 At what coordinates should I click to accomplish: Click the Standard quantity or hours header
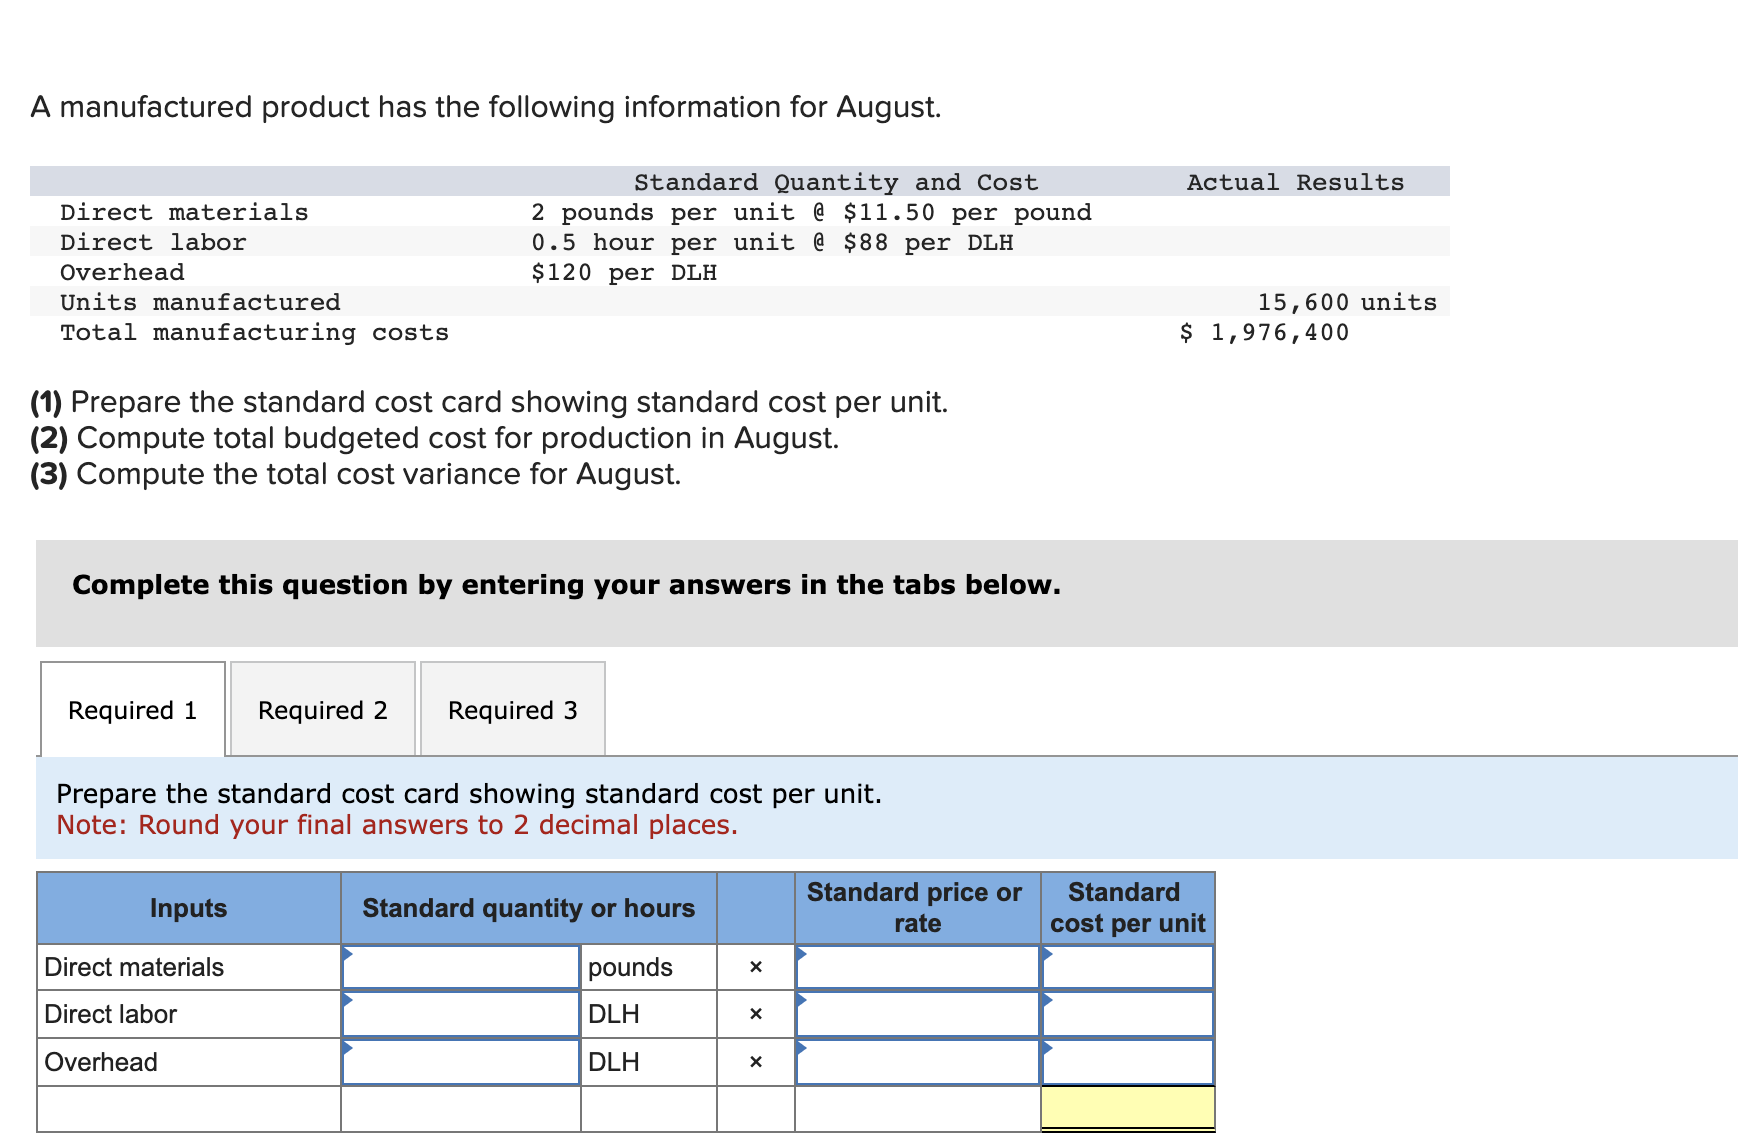point(528,907)
